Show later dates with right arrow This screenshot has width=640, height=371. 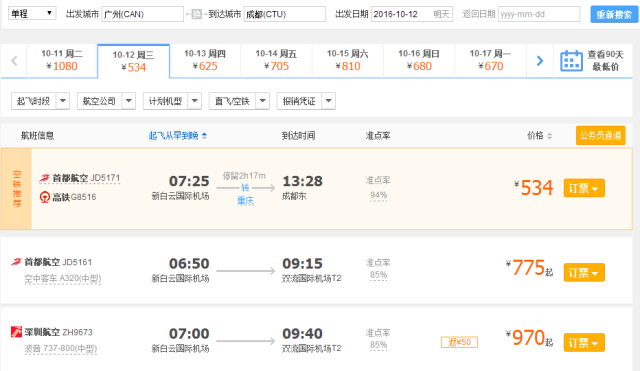tap(540, 61)
